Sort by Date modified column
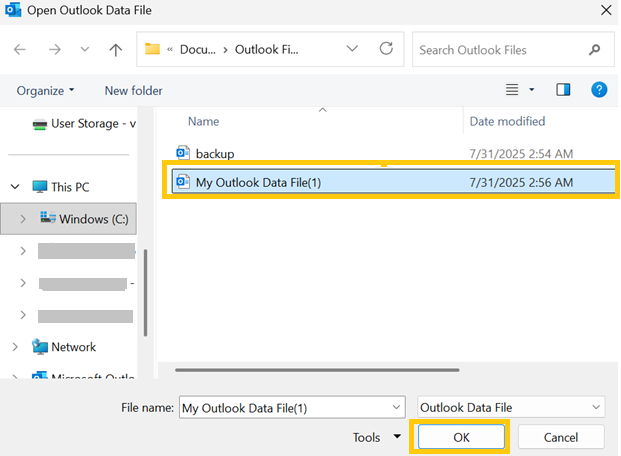The width and height of the screenshot is (621, 456). (507, 121)
